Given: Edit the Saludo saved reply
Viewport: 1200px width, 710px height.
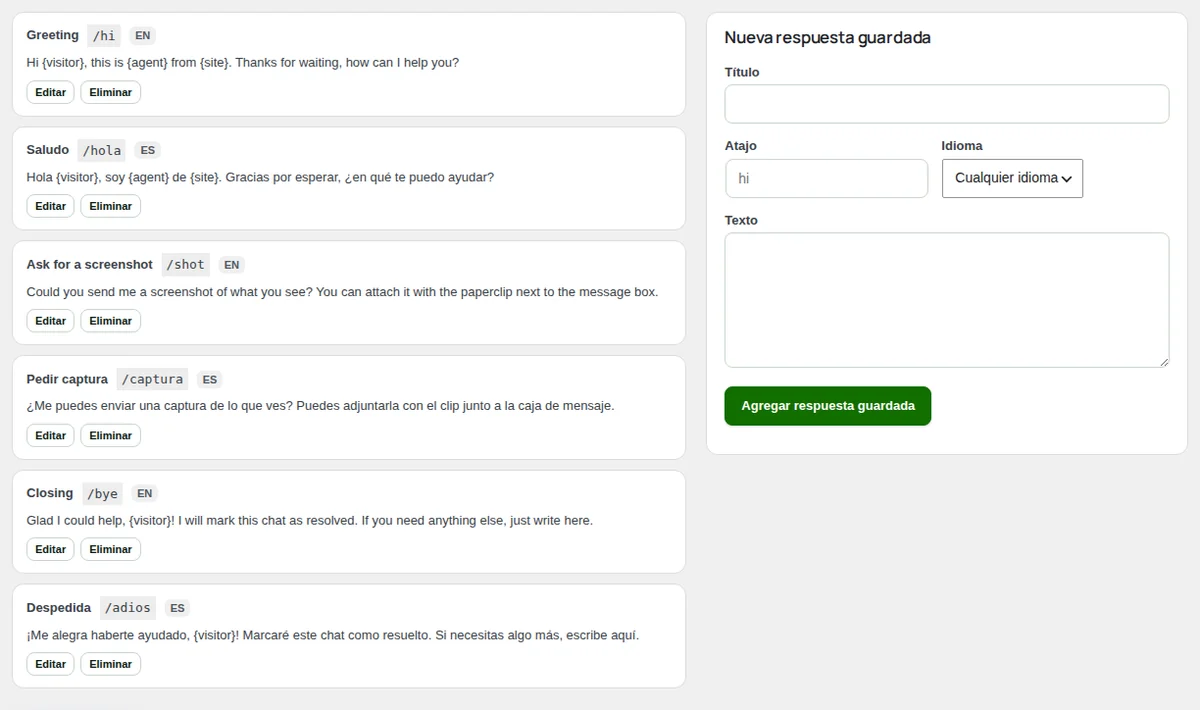Looking at the screenshot, I should point(50,206).
